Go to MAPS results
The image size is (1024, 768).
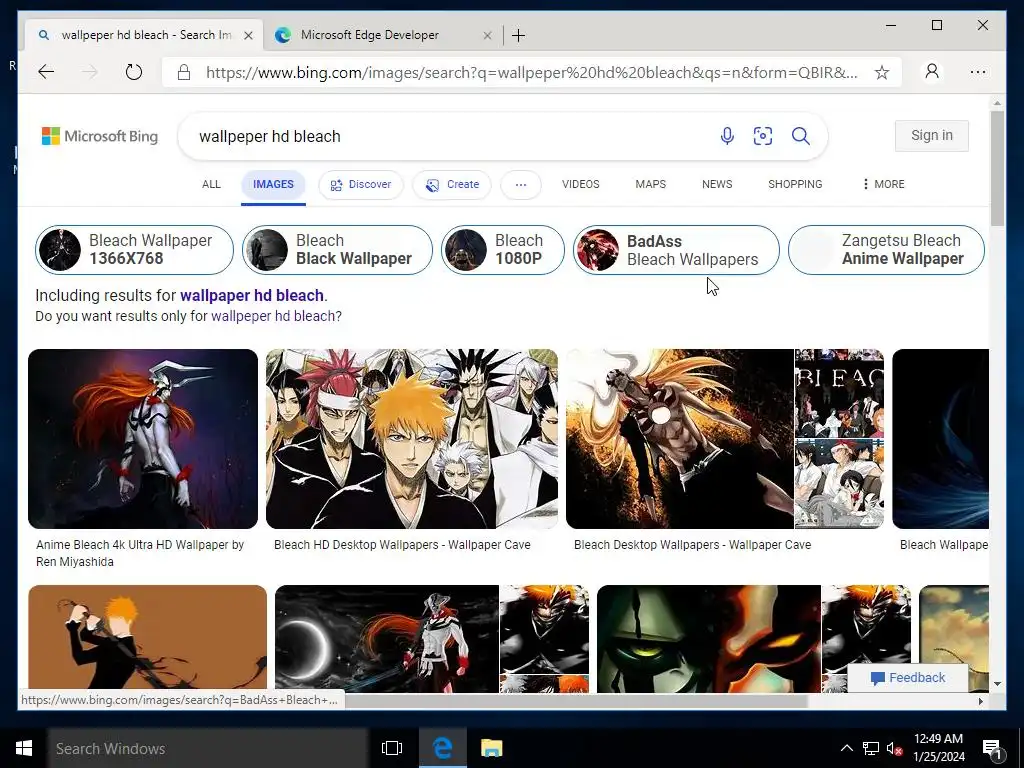650,184
